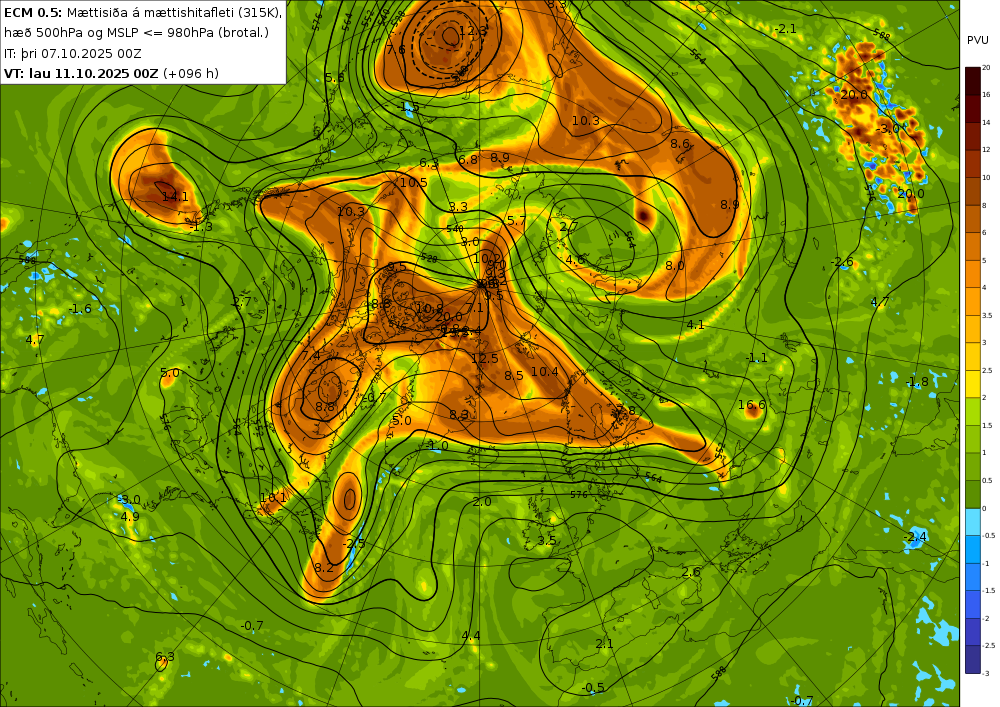Click the '10.4' value label
This screenshot has height=707, width=1000.
tap(545, 372)
